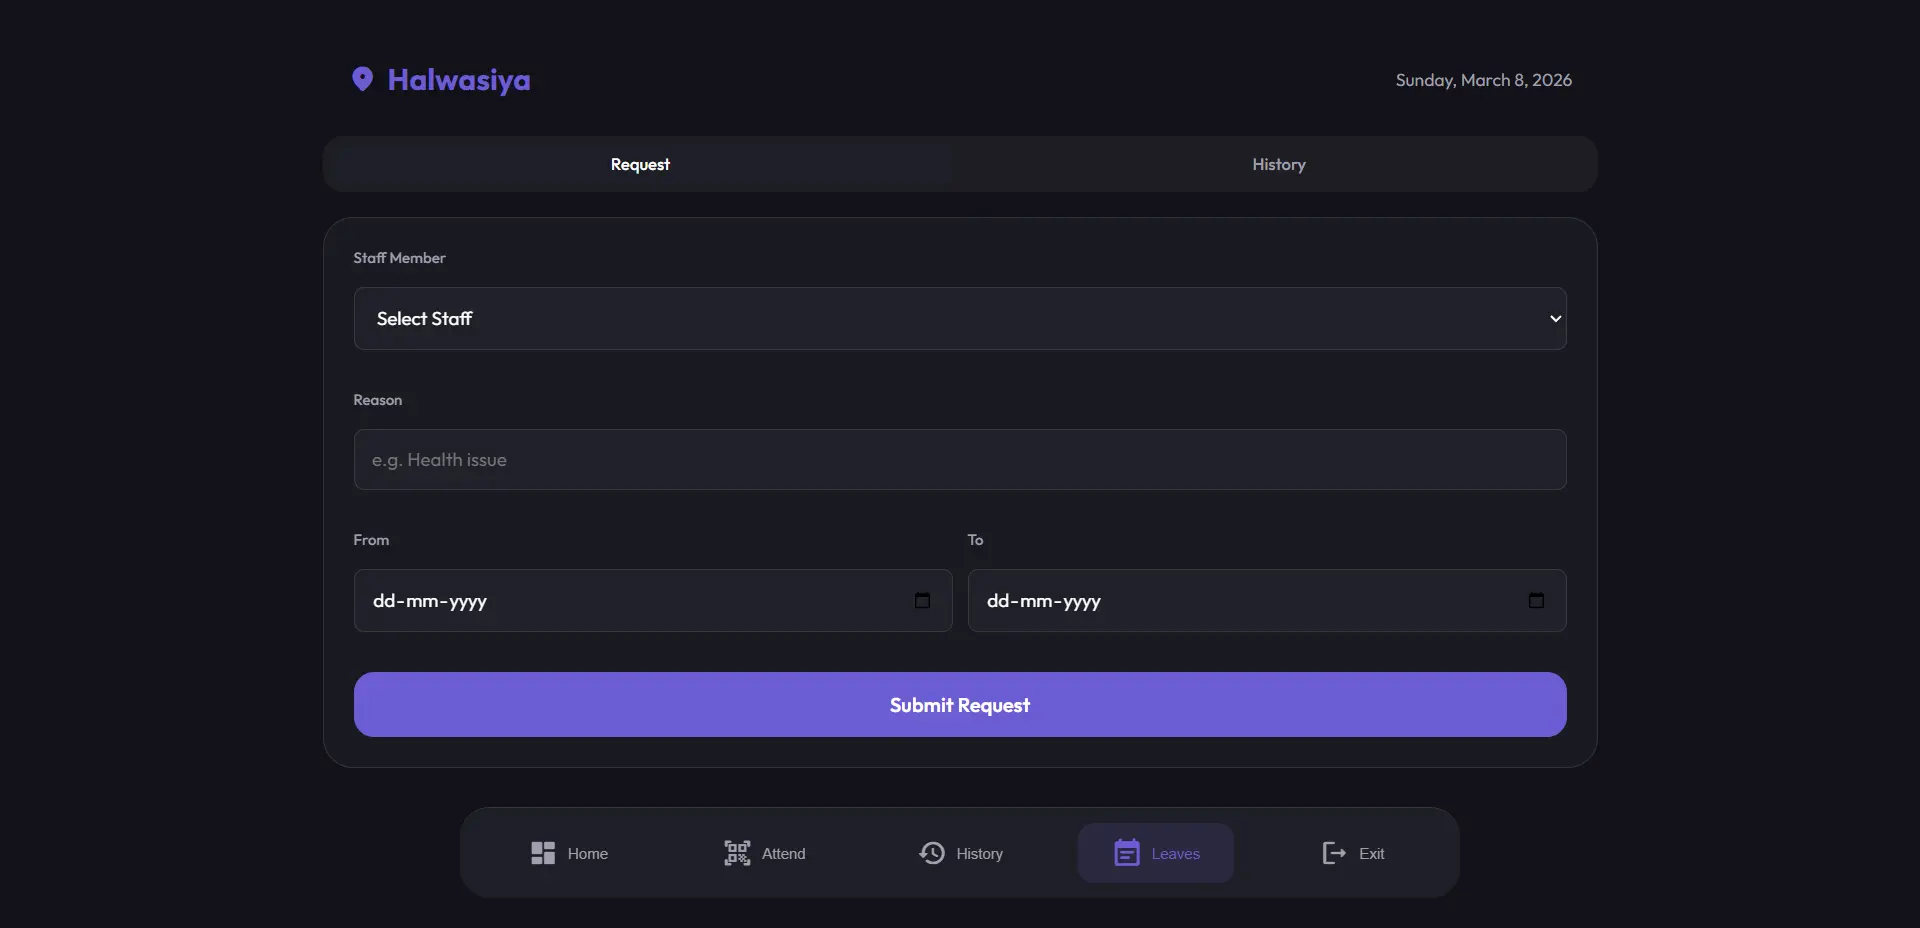Focus the Reason text field

point(960,460)
